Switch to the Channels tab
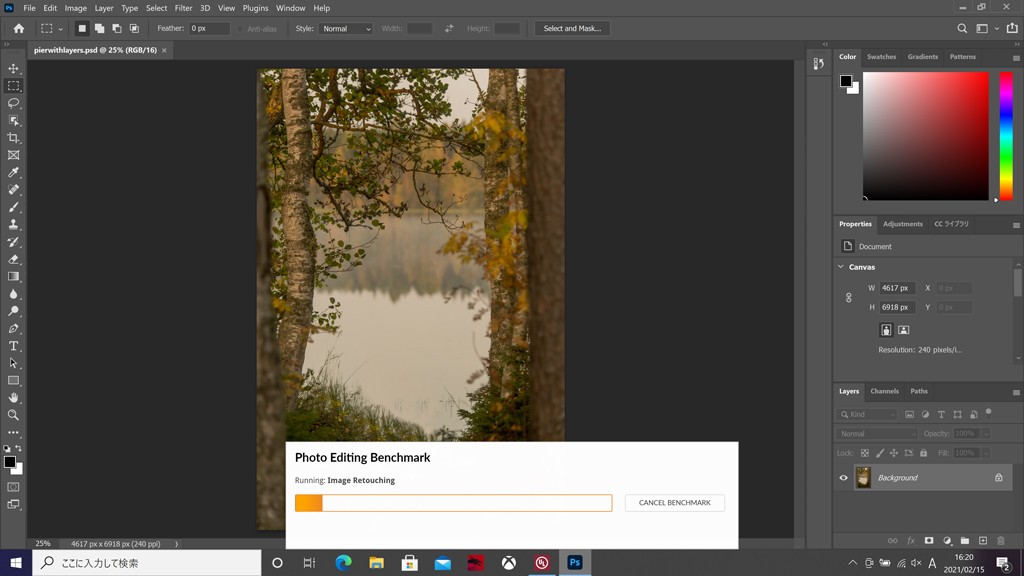1024x576 pixels. (x=884, y=391)
